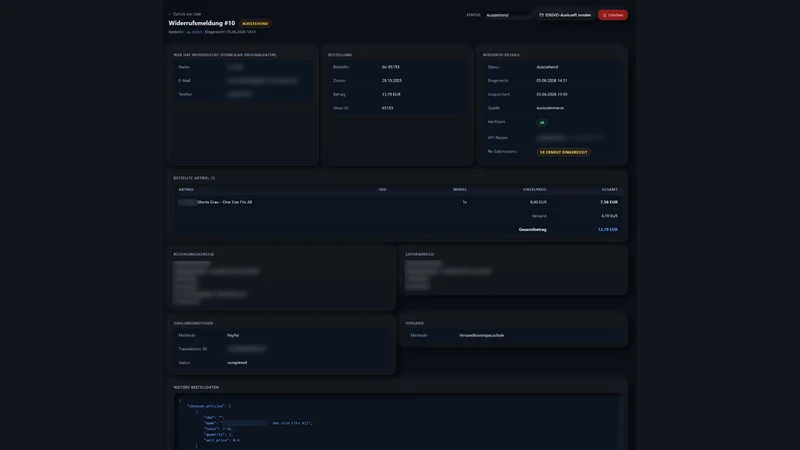
Task: Click the 'Weitere Bestelldaten' section heading
Action: click(x=196, y=387)
